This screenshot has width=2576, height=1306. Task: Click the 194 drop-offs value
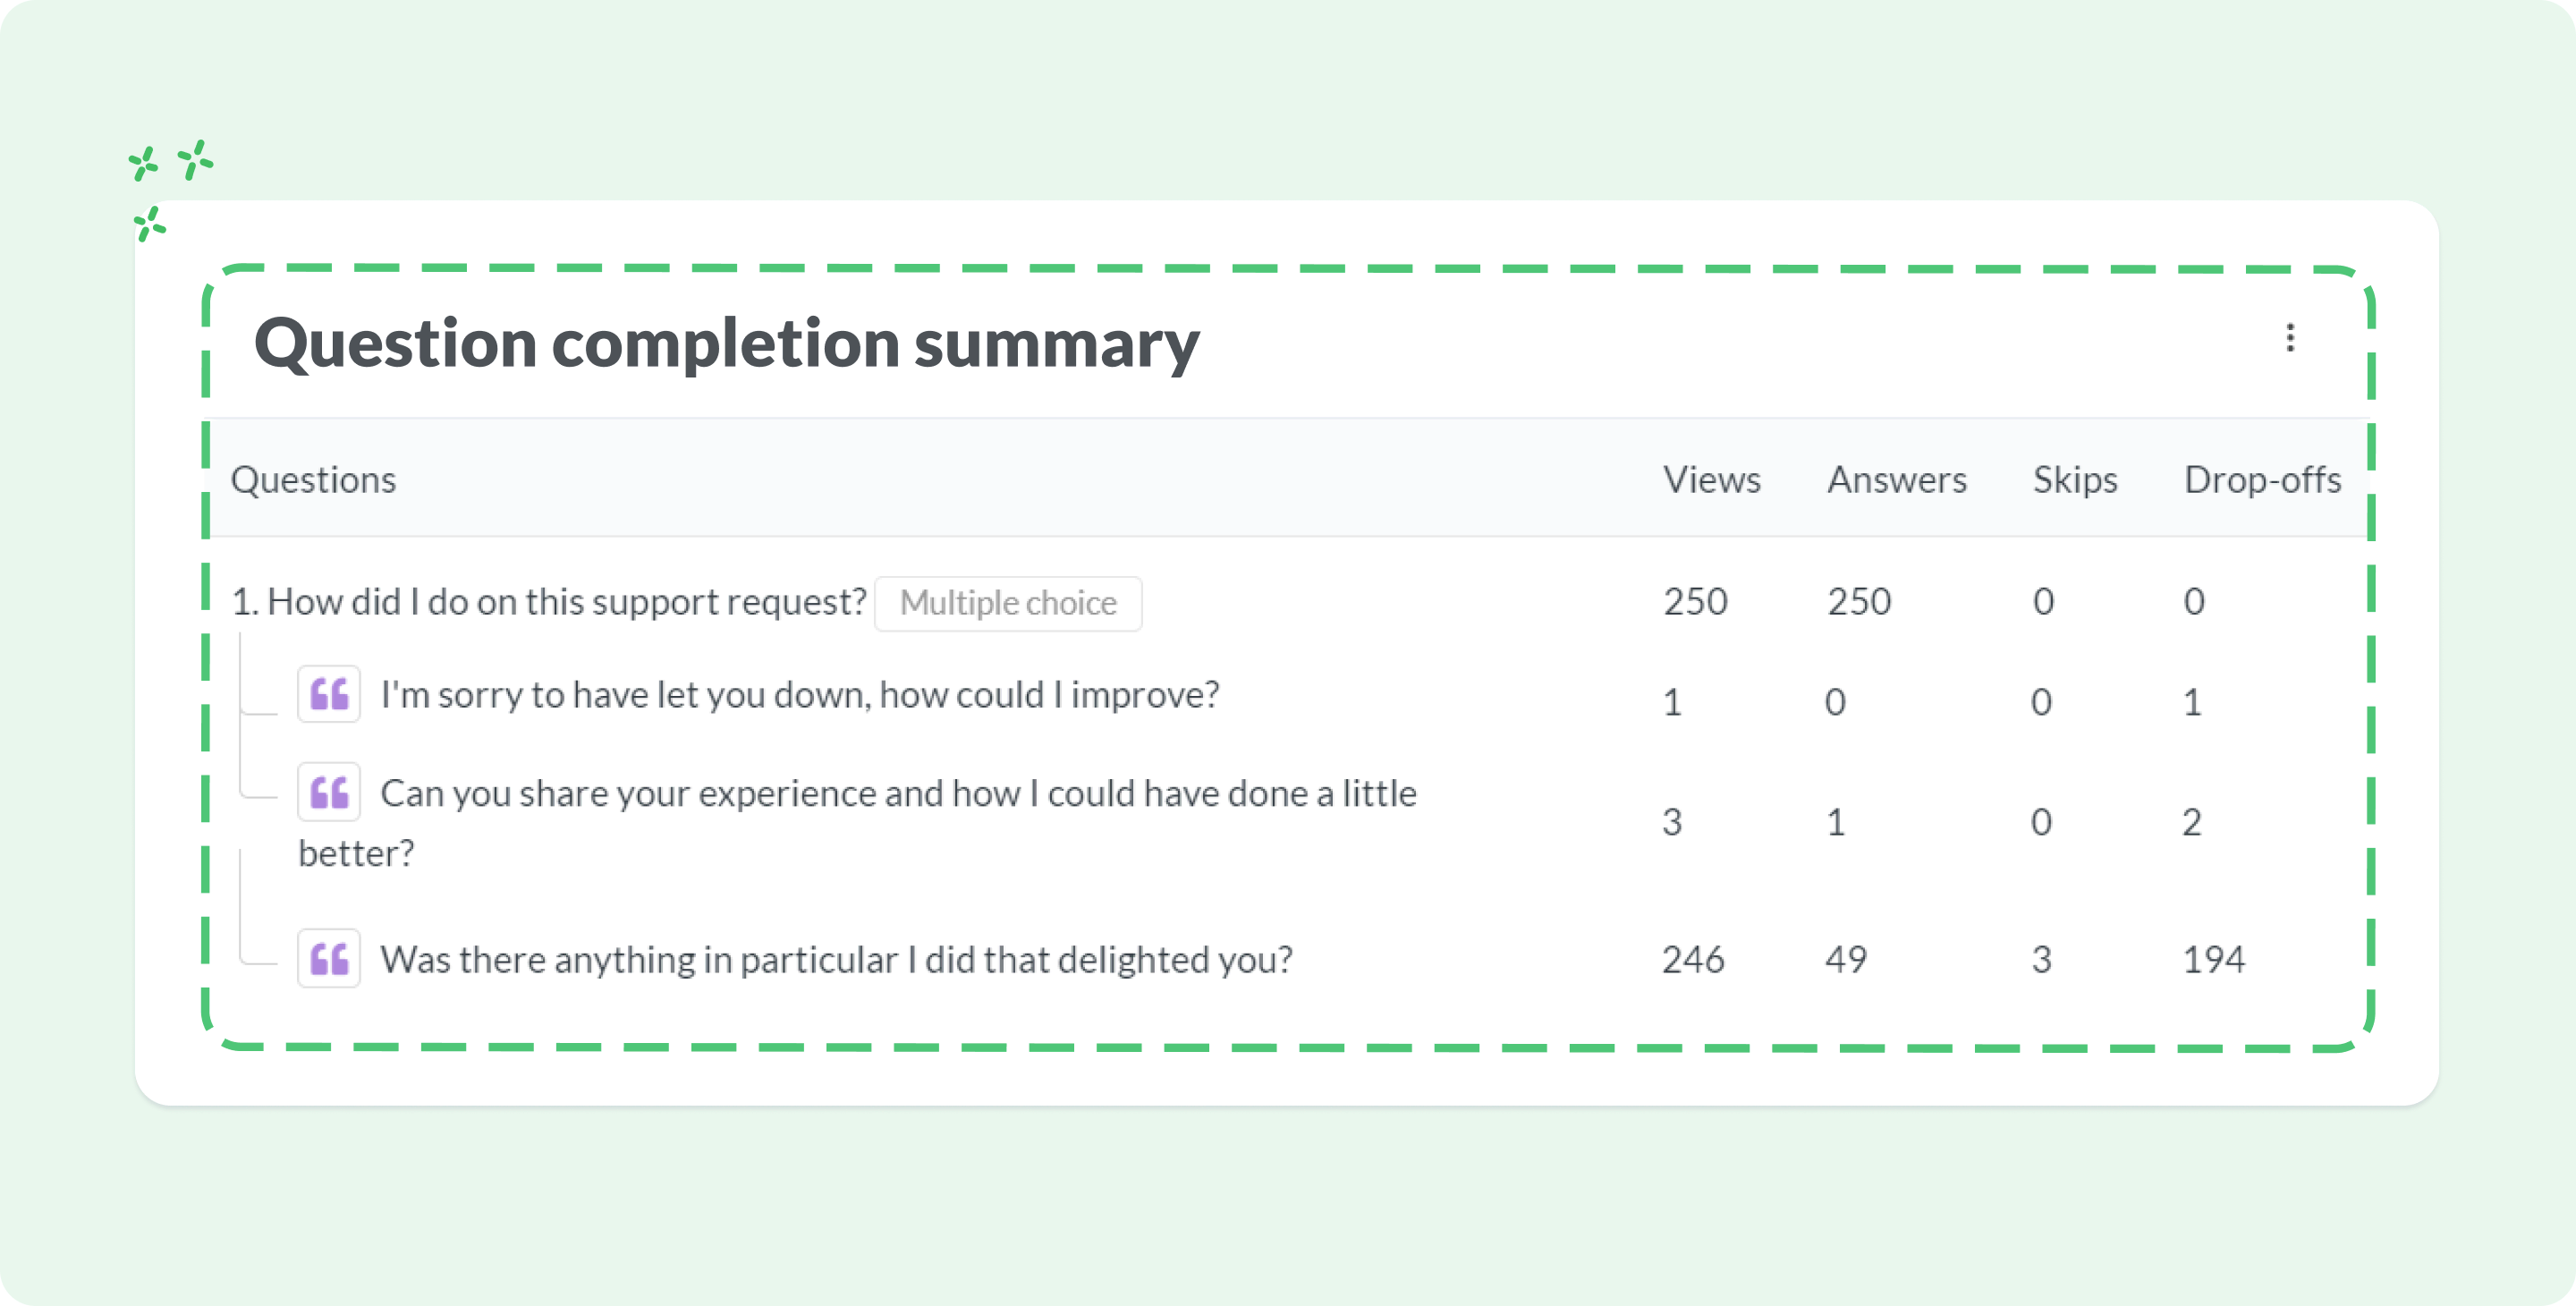[2213, 960]
